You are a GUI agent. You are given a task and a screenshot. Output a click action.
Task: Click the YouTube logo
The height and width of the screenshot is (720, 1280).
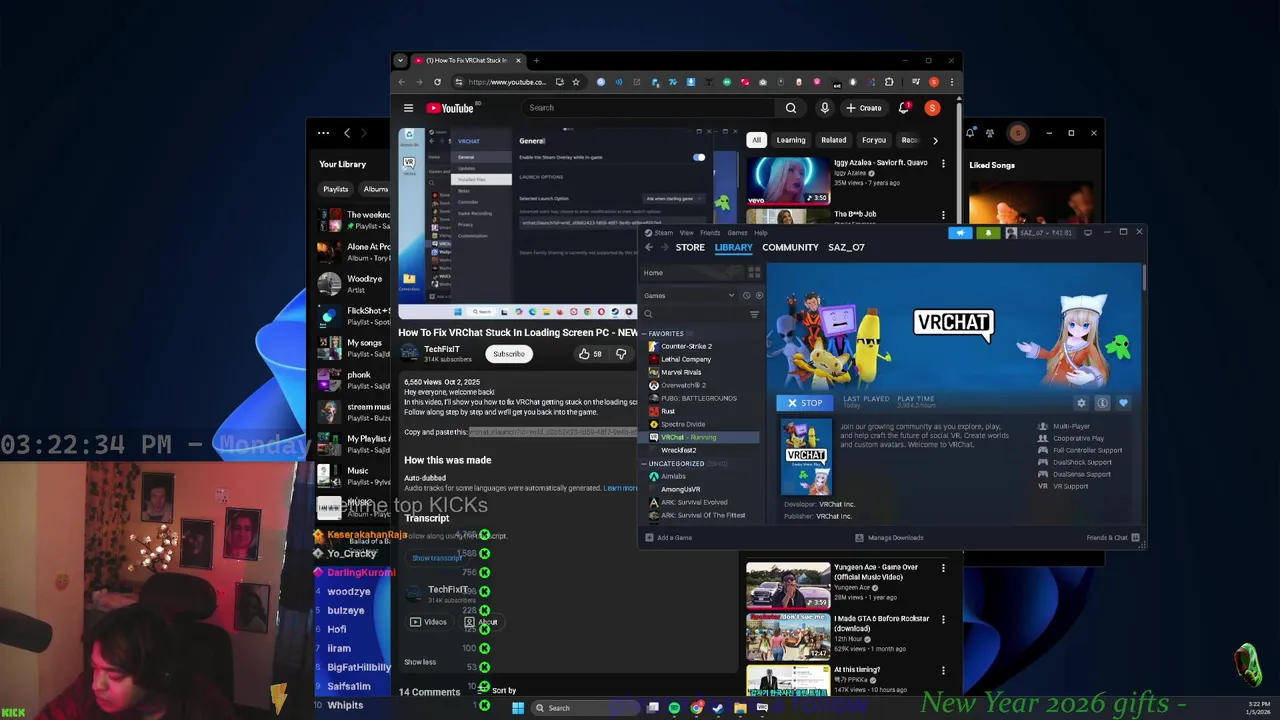click(x=451, y=108)
